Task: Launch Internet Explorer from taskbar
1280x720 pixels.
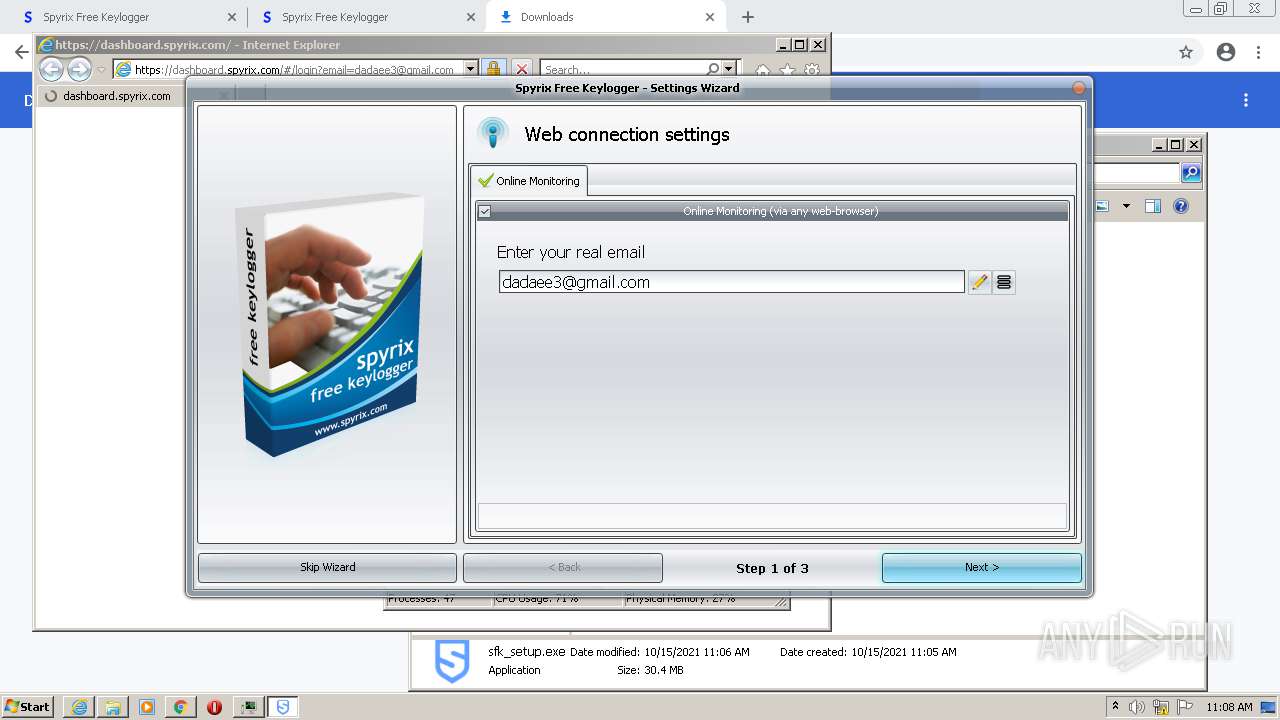Action: pyautogui.click(x=79, y=707)
